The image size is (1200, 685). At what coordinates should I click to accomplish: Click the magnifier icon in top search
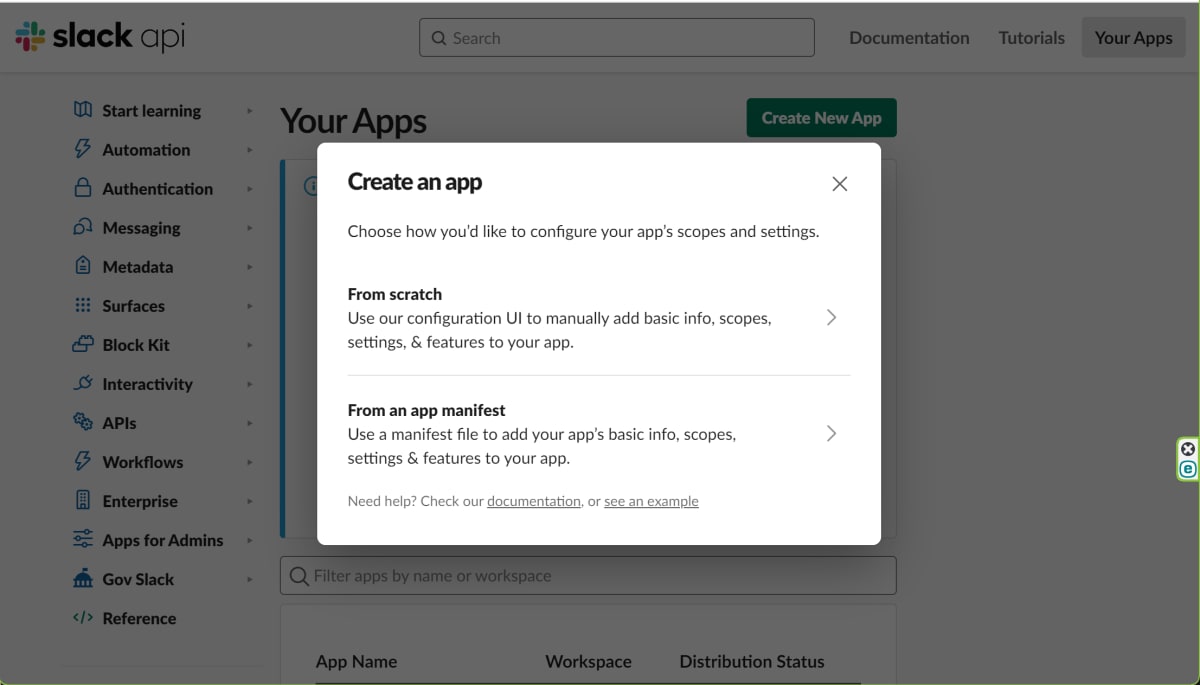pos(438,38)
